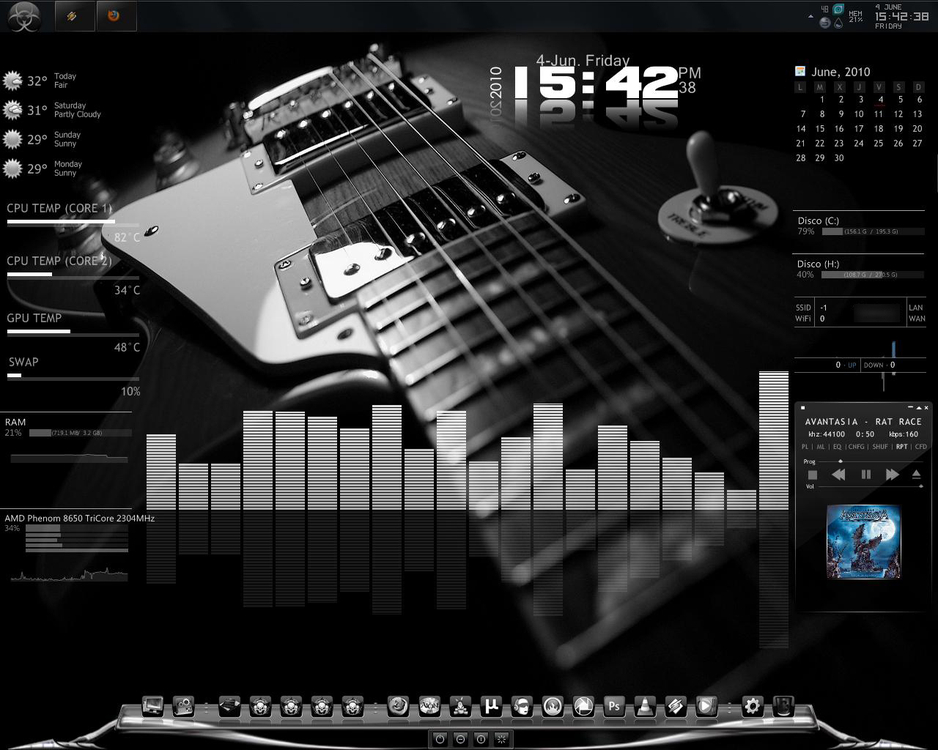938x750 pixels.
Task: Click the biohazard start button
Action: click(26, 17)
